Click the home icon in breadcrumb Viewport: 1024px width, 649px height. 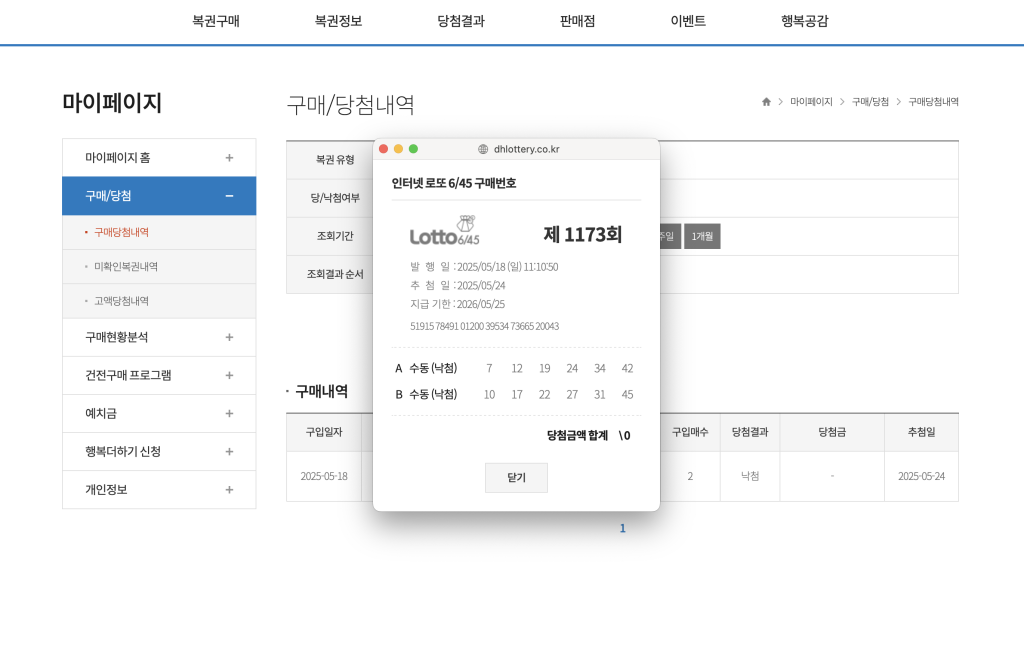(766, 102)
